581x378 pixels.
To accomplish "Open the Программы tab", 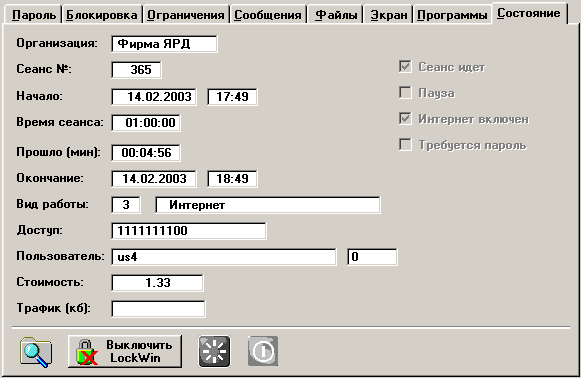I will [x=452, y=15].
